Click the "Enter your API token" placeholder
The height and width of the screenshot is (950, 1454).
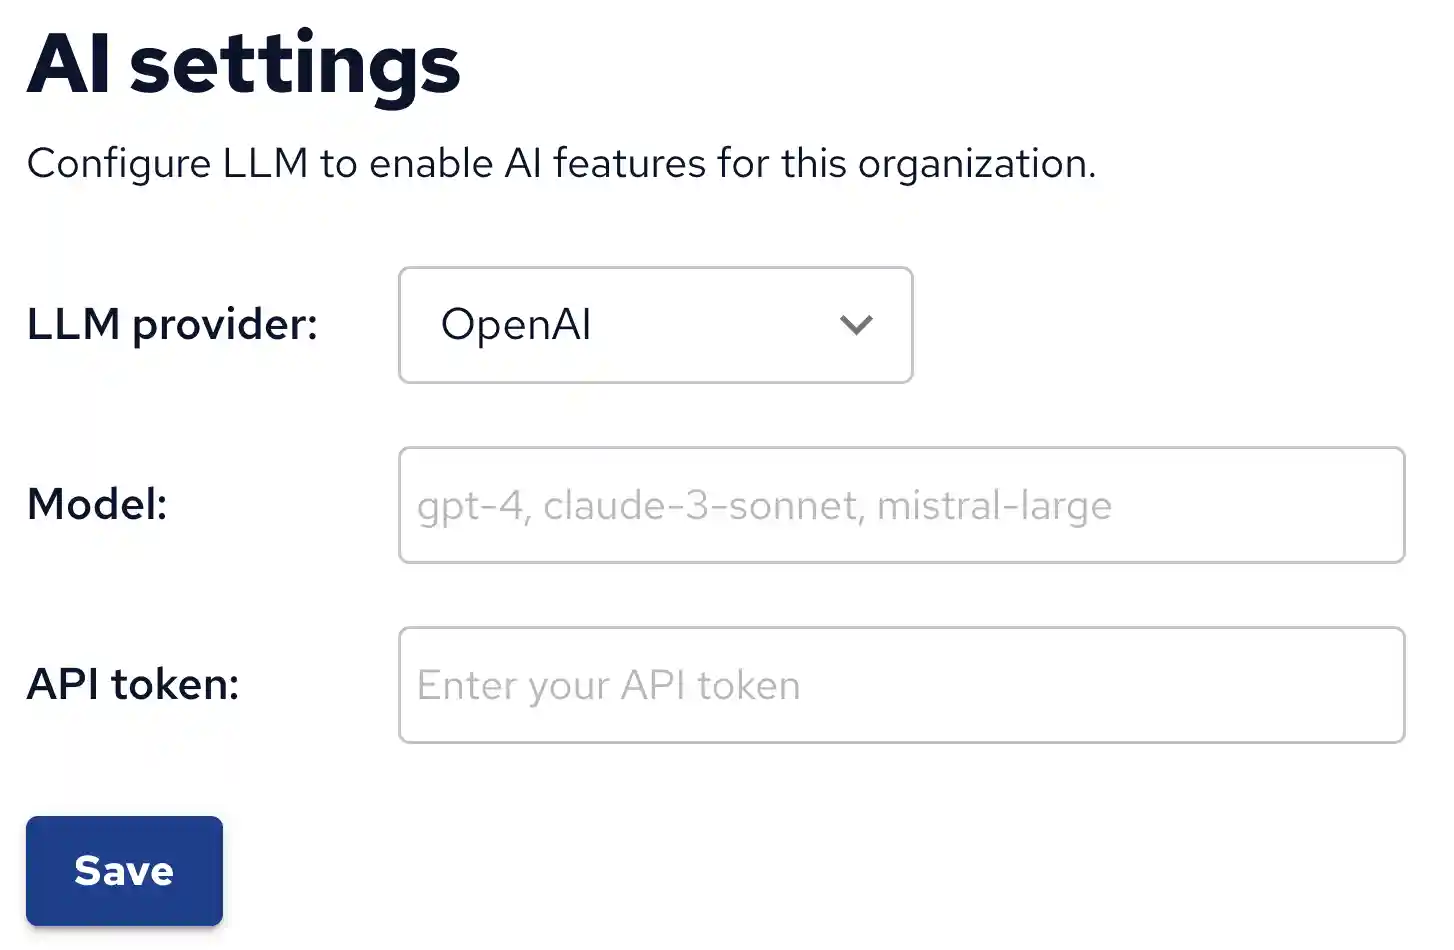608,686
